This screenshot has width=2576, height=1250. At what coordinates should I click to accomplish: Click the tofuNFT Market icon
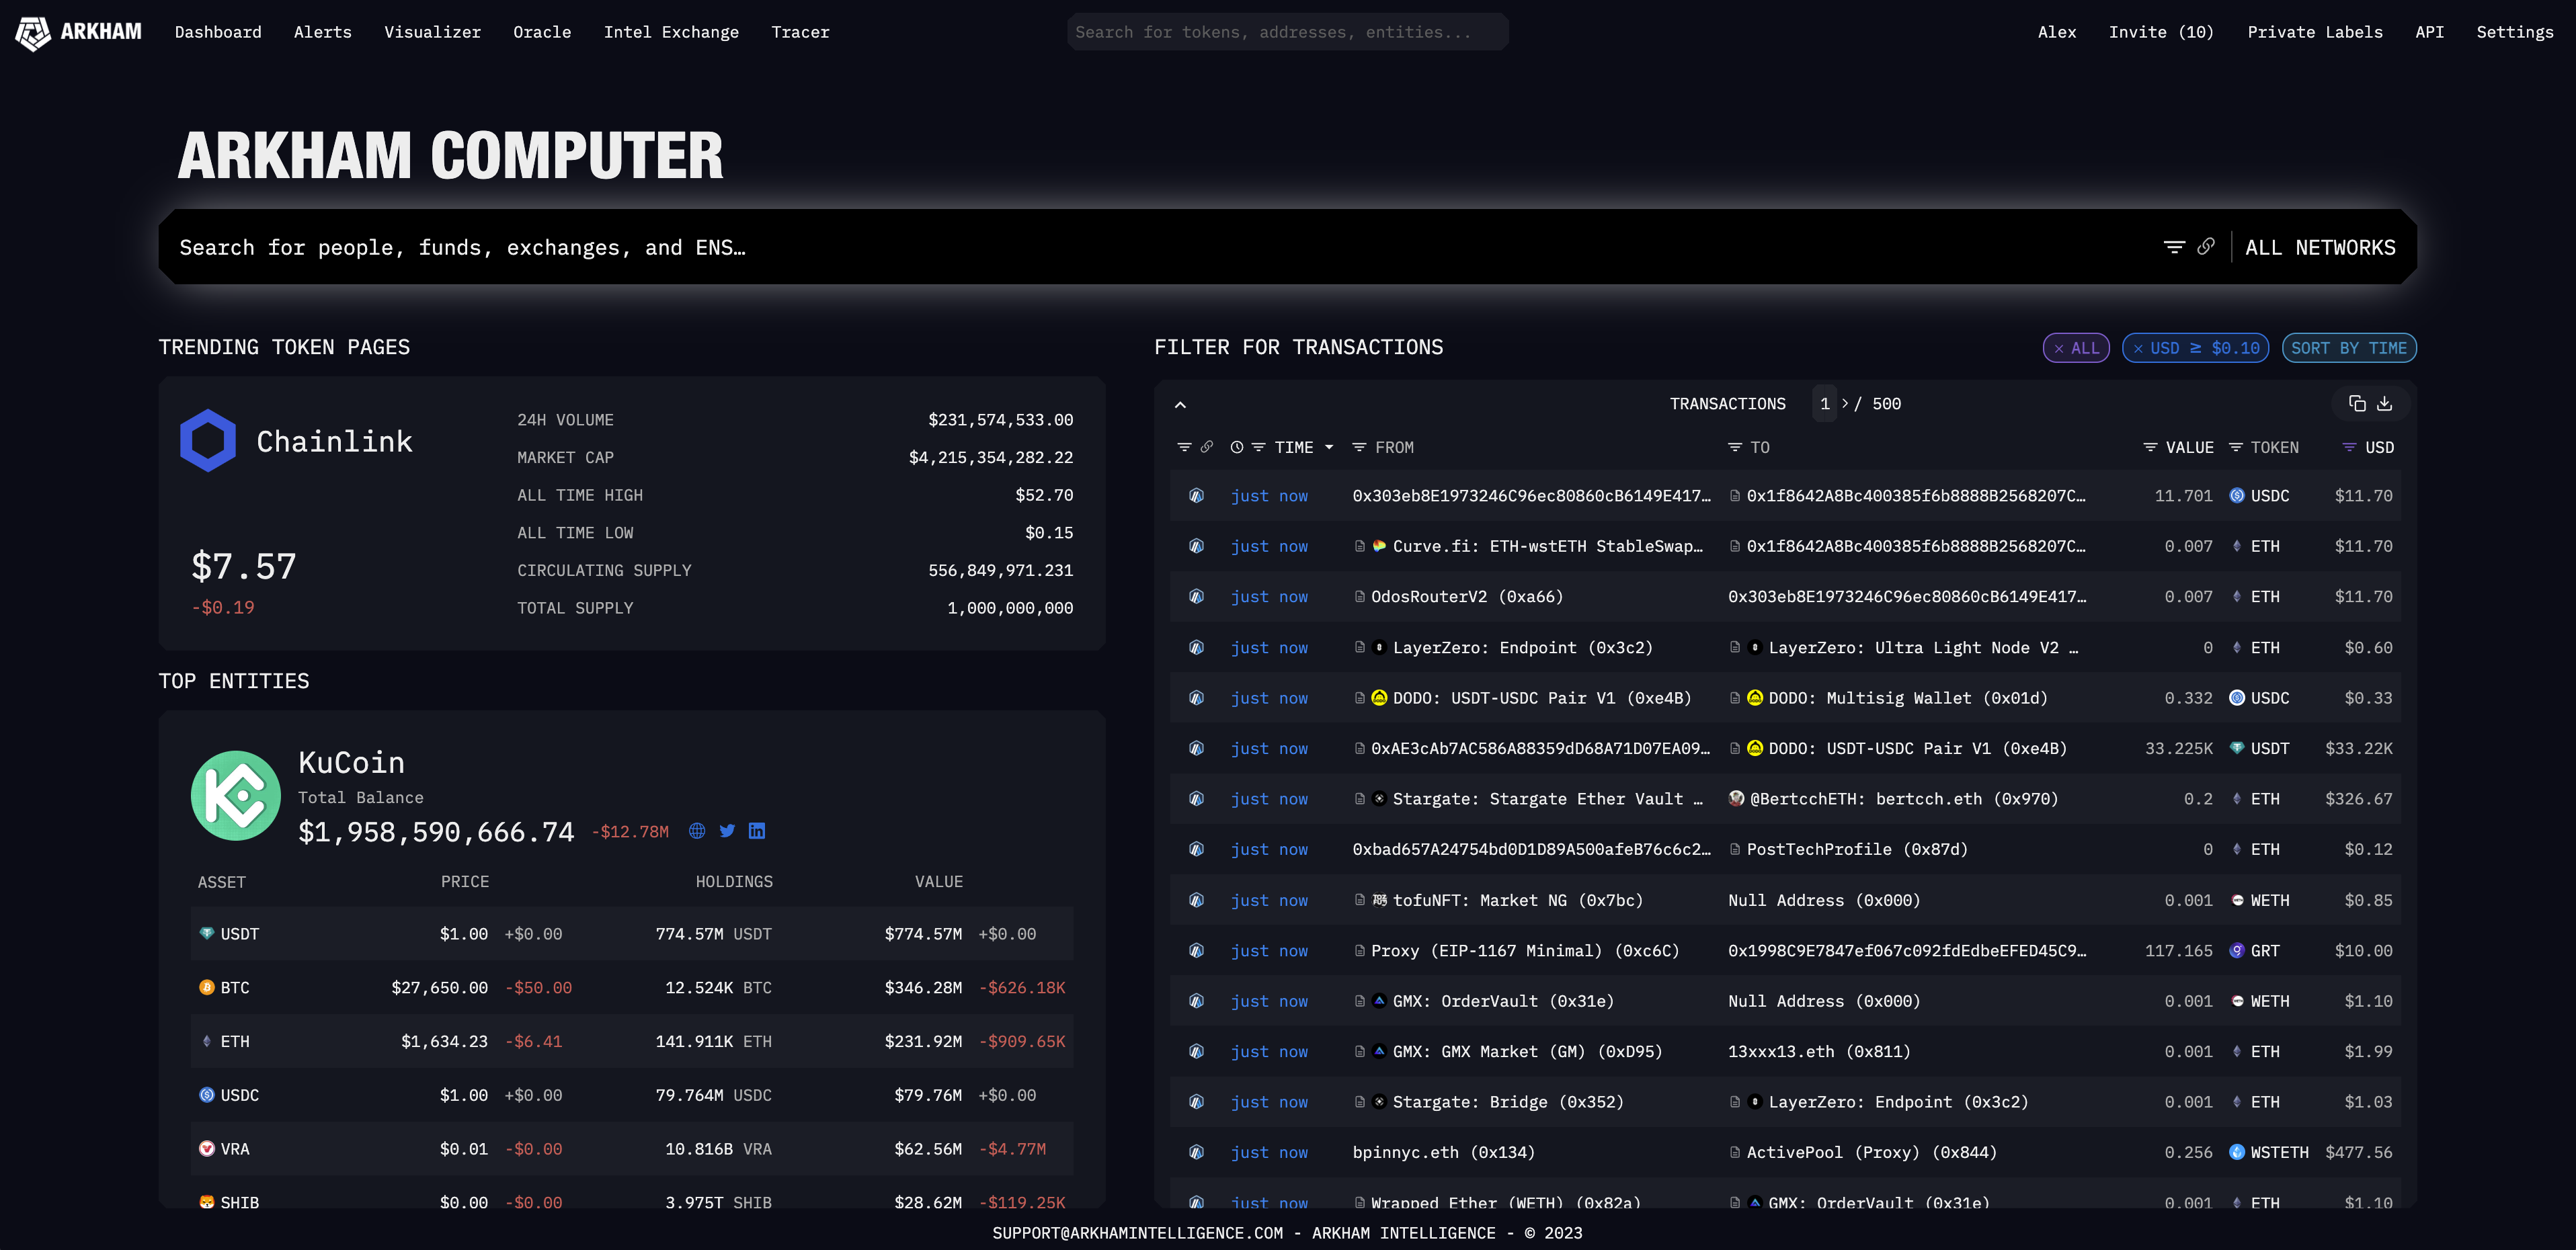tap(1380, 900)
